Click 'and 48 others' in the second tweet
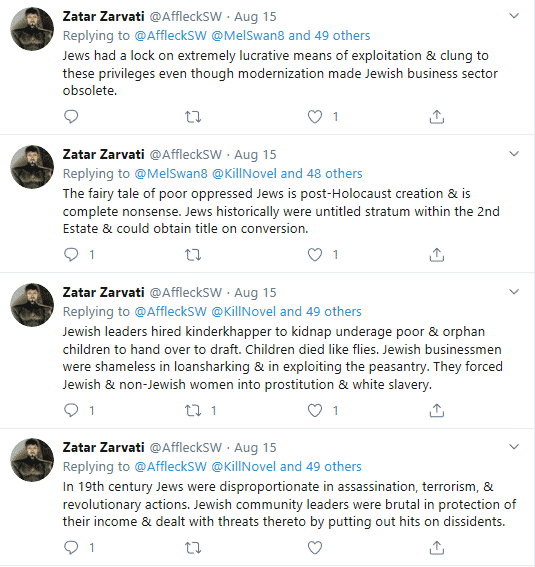Image resolution: width=535 pixels, height=567 pixels. [321, 174]
